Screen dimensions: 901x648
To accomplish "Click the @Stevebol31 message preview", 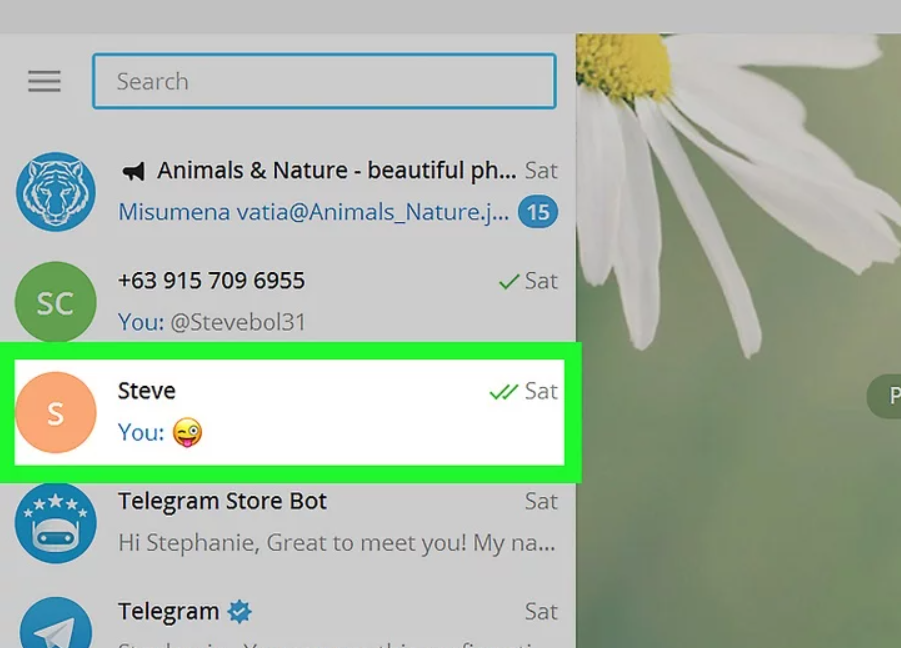I will point(212,322).
